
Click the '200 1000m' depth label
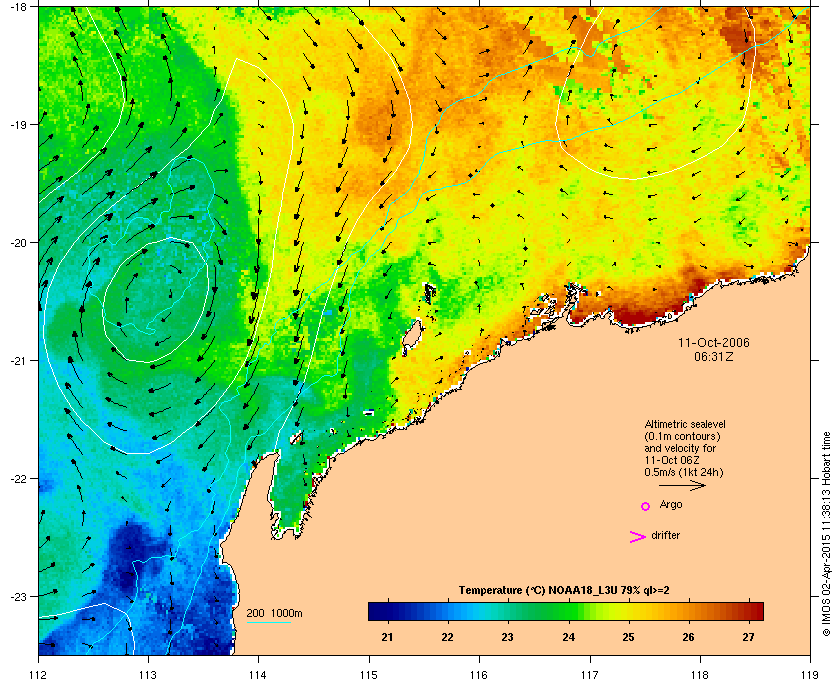click(274, 613)
